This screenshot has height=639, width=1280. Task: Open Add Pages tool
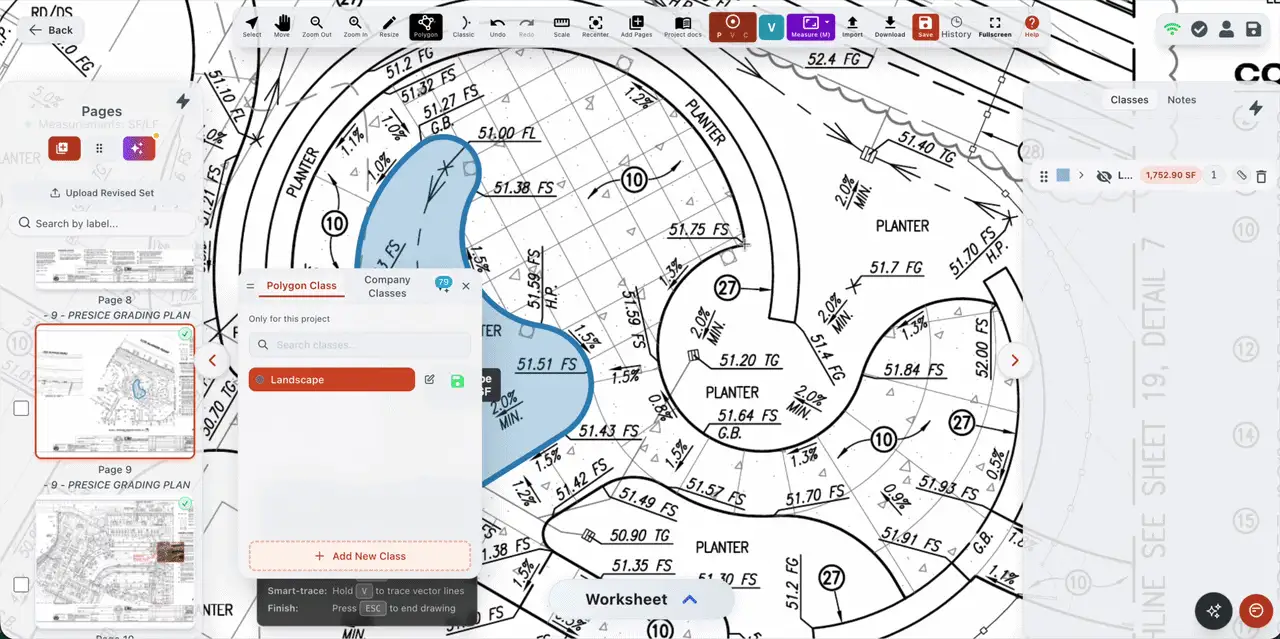pos(636,27)
